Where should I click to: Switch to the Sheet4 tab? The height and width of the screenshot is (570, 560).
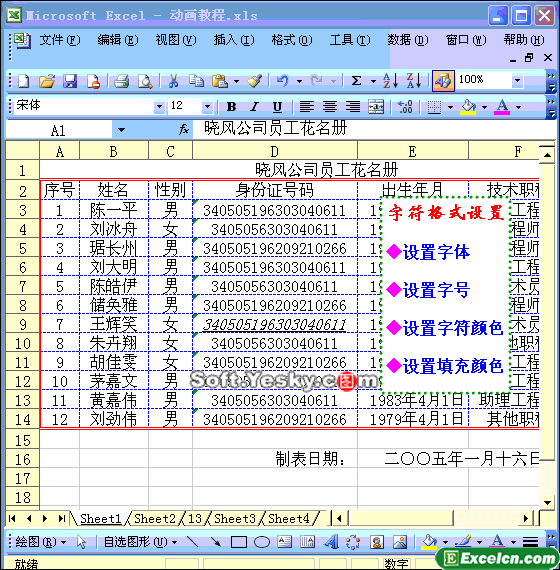click(289, 519)
